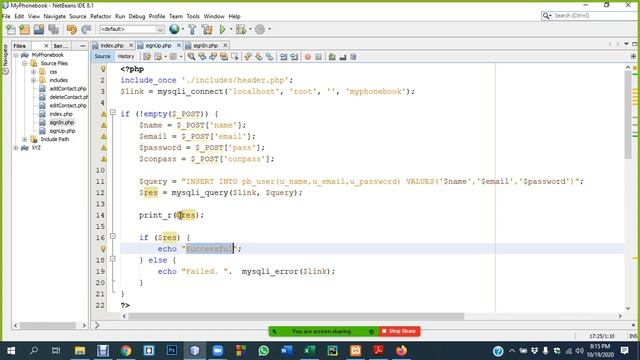Click the Save All toolbar icon

pos(53,29)
